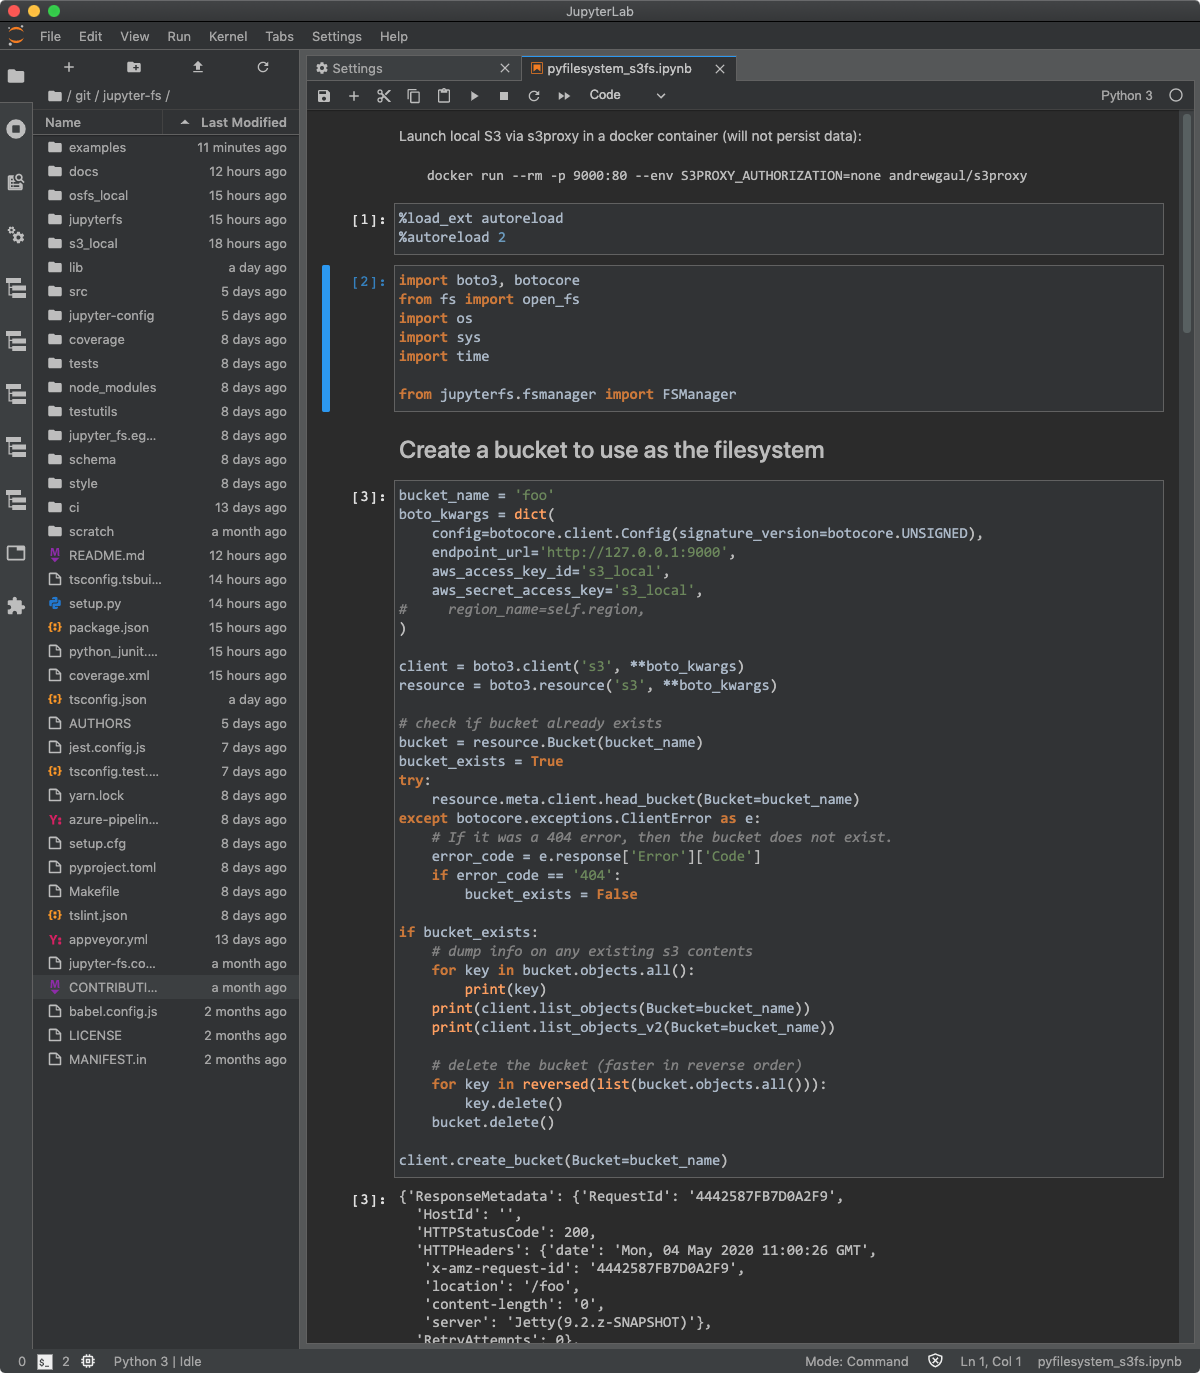Restart the kernel

coord(534,96)
